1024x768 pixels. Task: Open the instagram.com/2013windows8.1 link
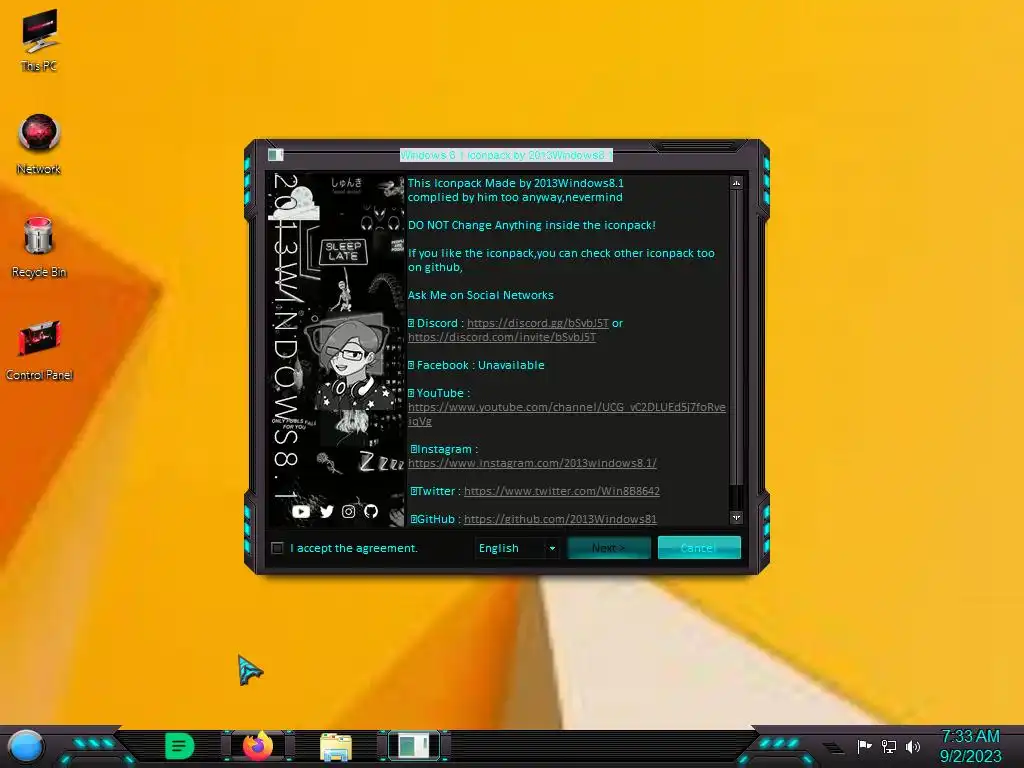pos(532,463)
